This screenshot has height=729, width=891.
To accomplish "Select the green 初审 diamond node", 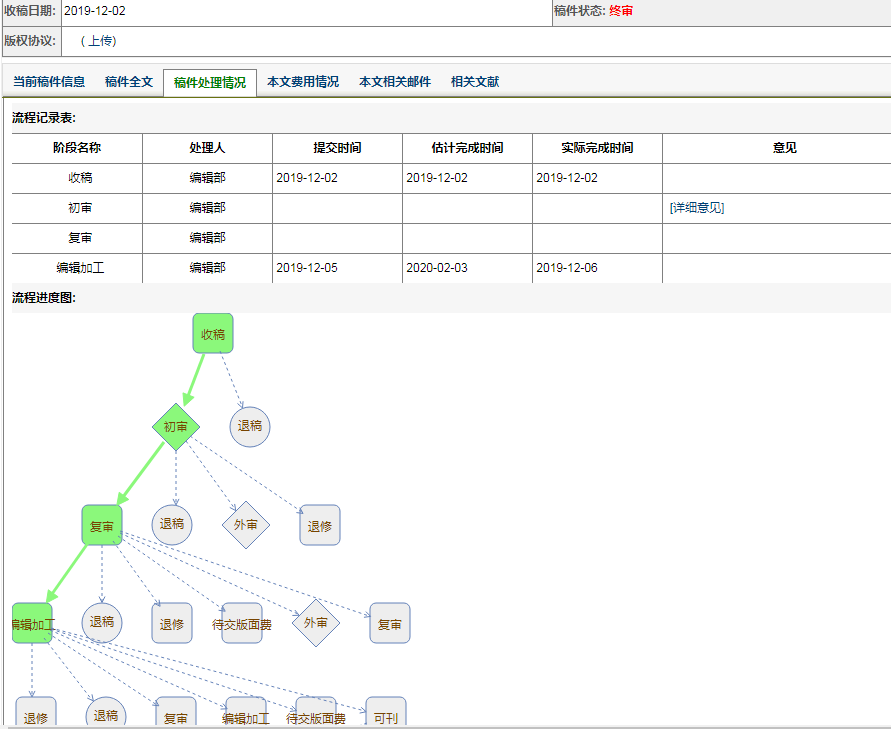I will pos(176,427).
